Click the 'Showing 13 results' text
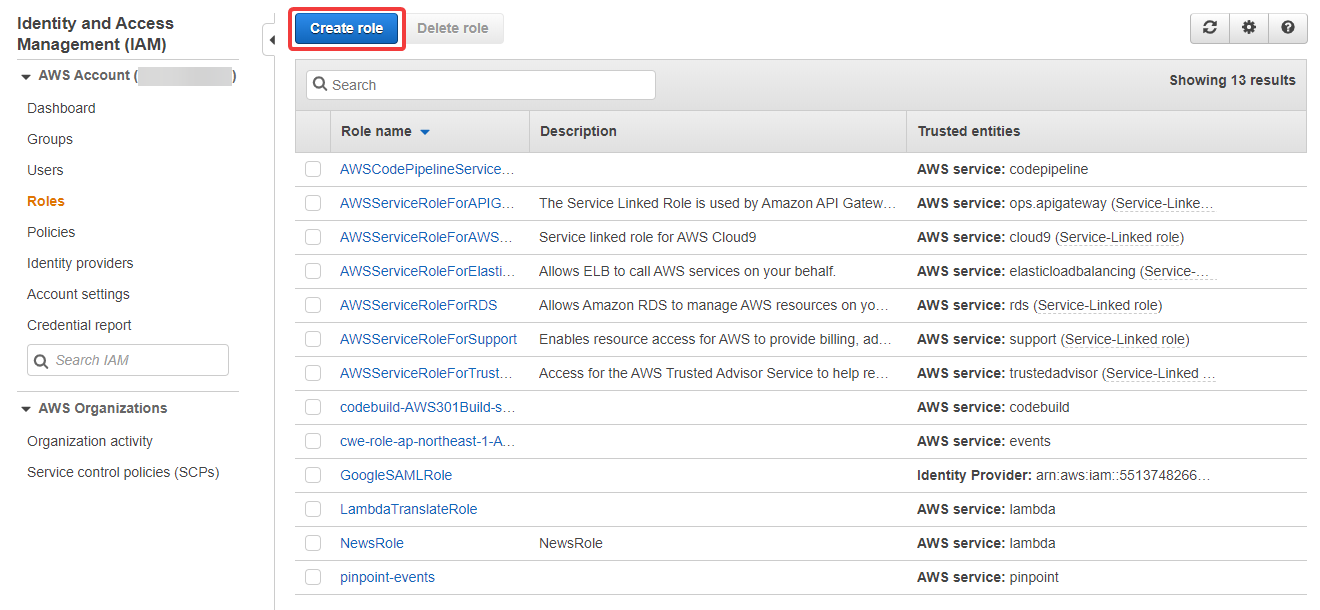Viewport: 1320px width, 610px height. [x=1232, y=80]
